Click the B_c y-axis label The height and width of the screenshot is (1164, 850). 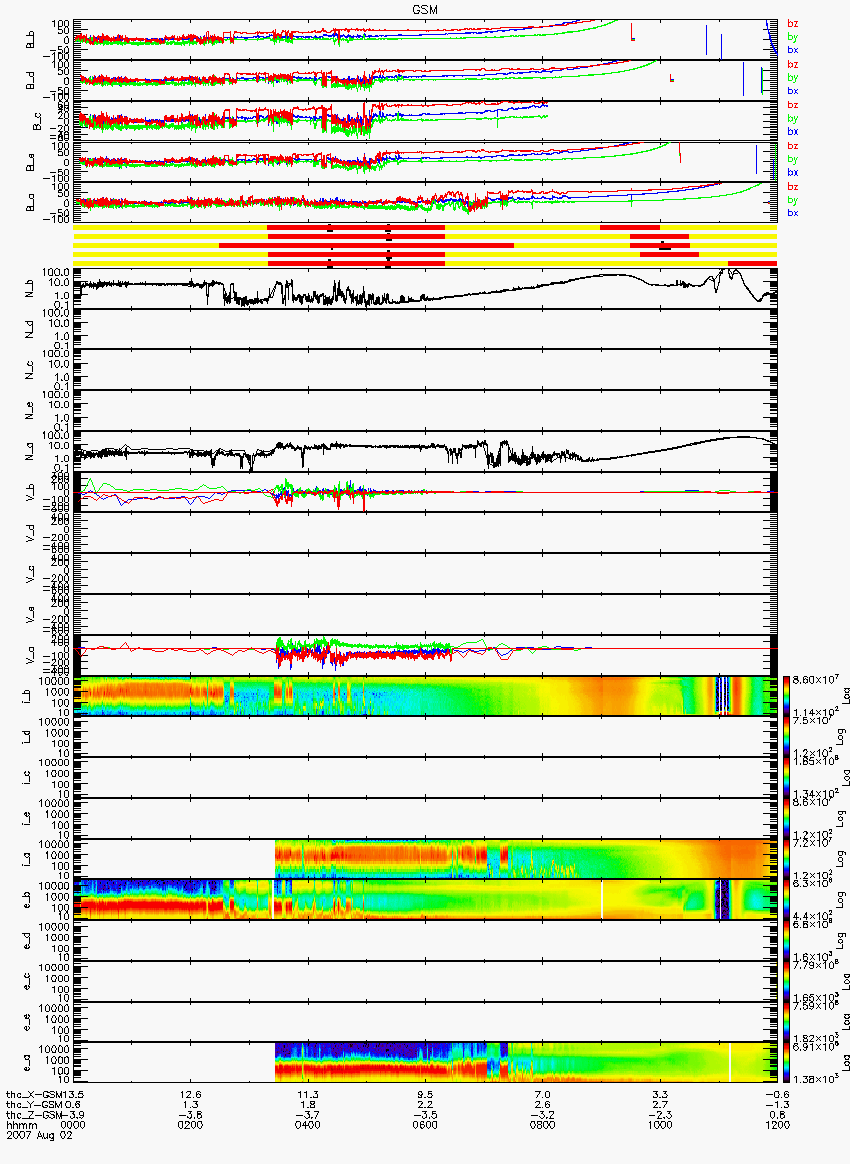point(36,121)
